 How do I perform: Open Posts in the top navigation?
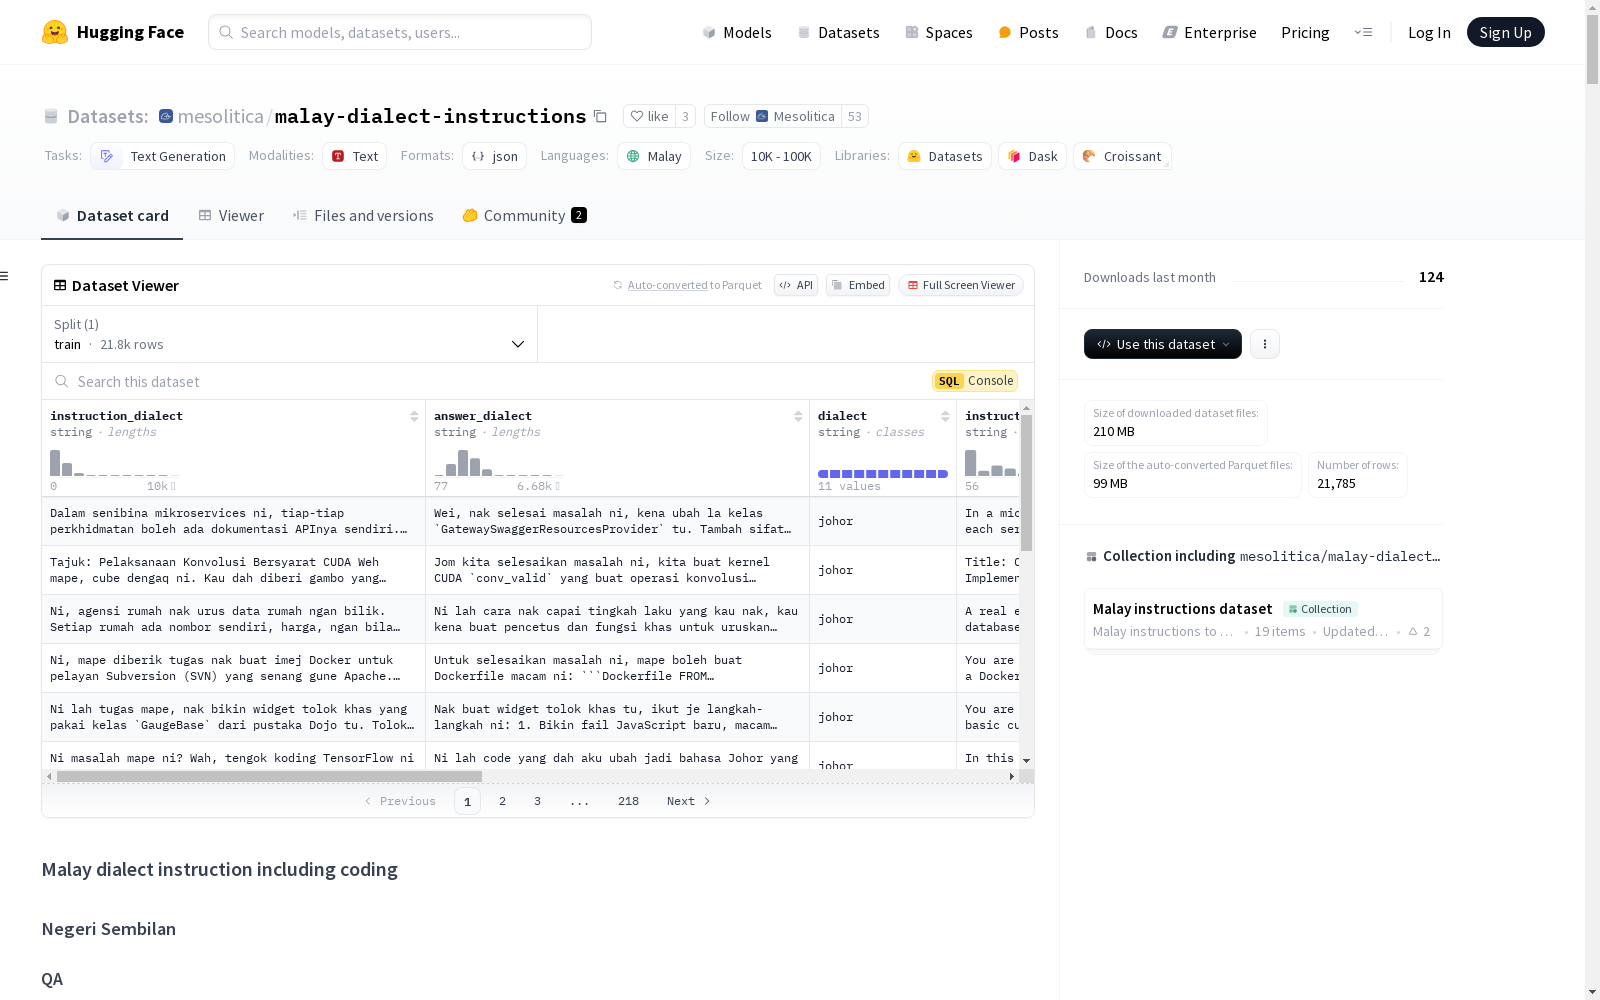point(1028,32)
